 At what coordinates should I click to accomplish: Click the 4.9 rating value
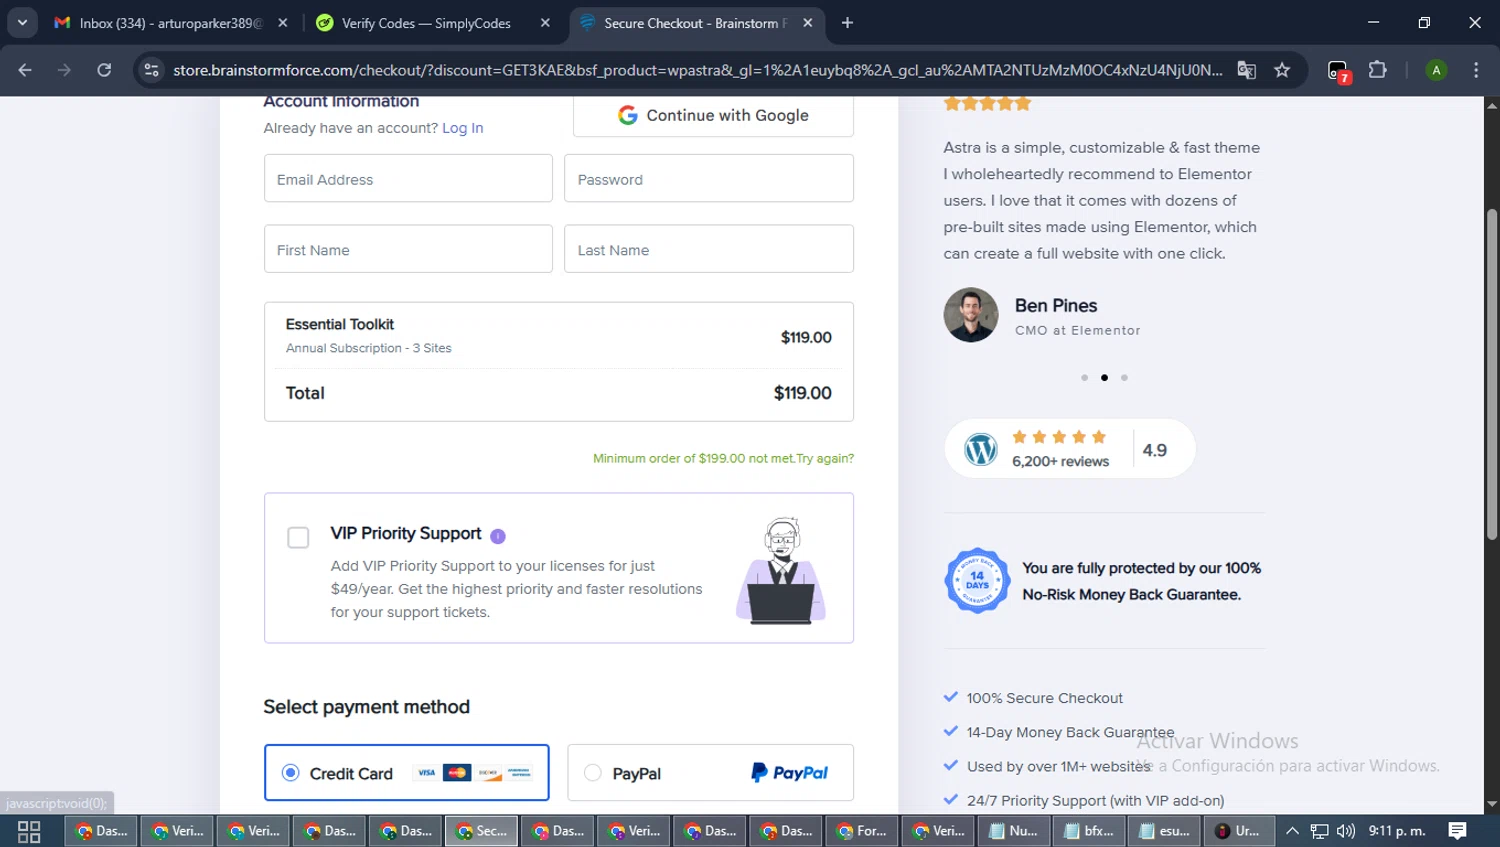click(1155, 450)
